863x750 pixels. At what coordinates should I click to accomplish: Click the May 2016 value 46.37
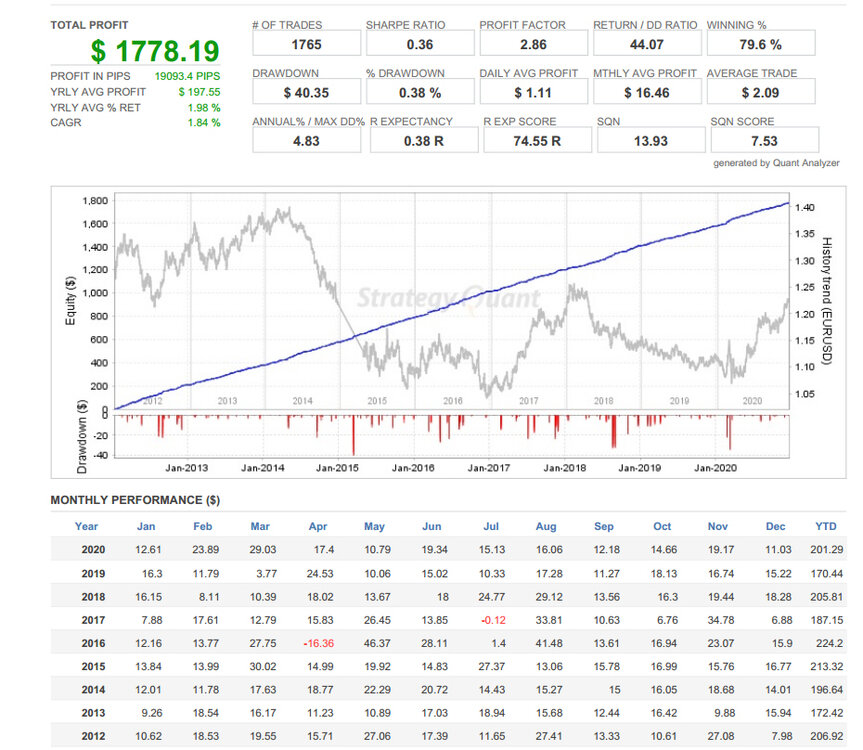pos(377,643)
